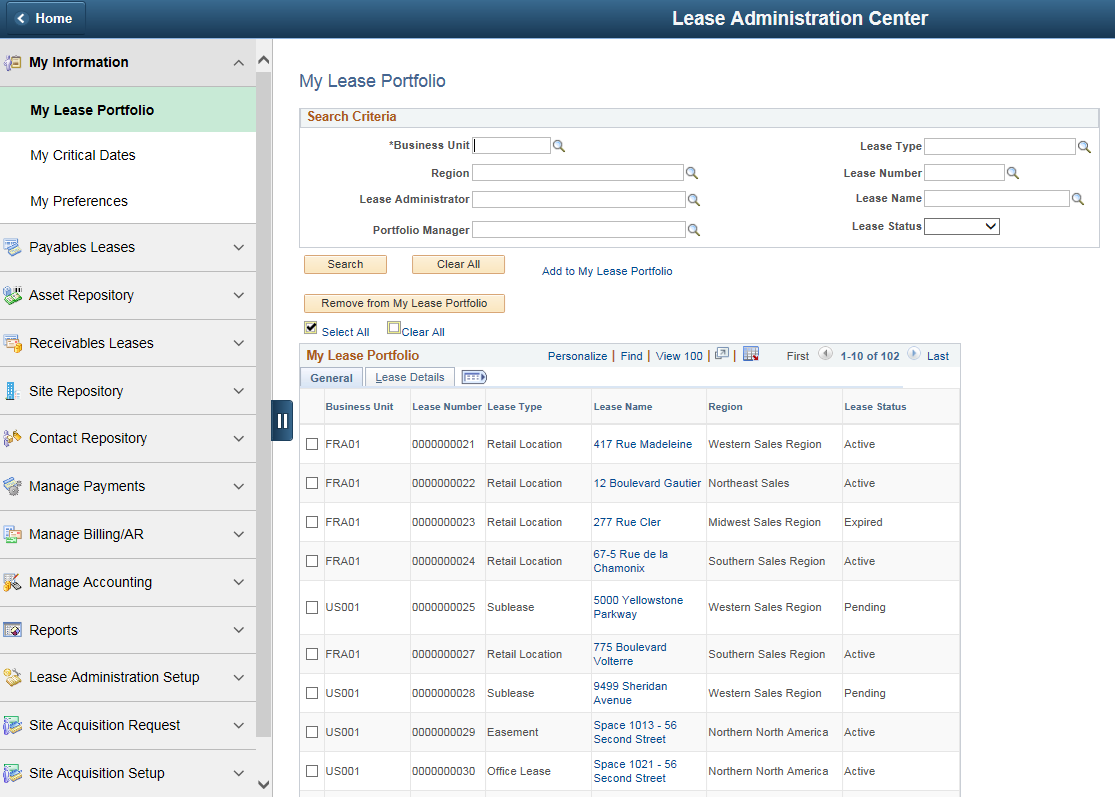Select My Critical Dates in the sidebar
This screenshot has height=797, width=1115.
tap(82, 154)
